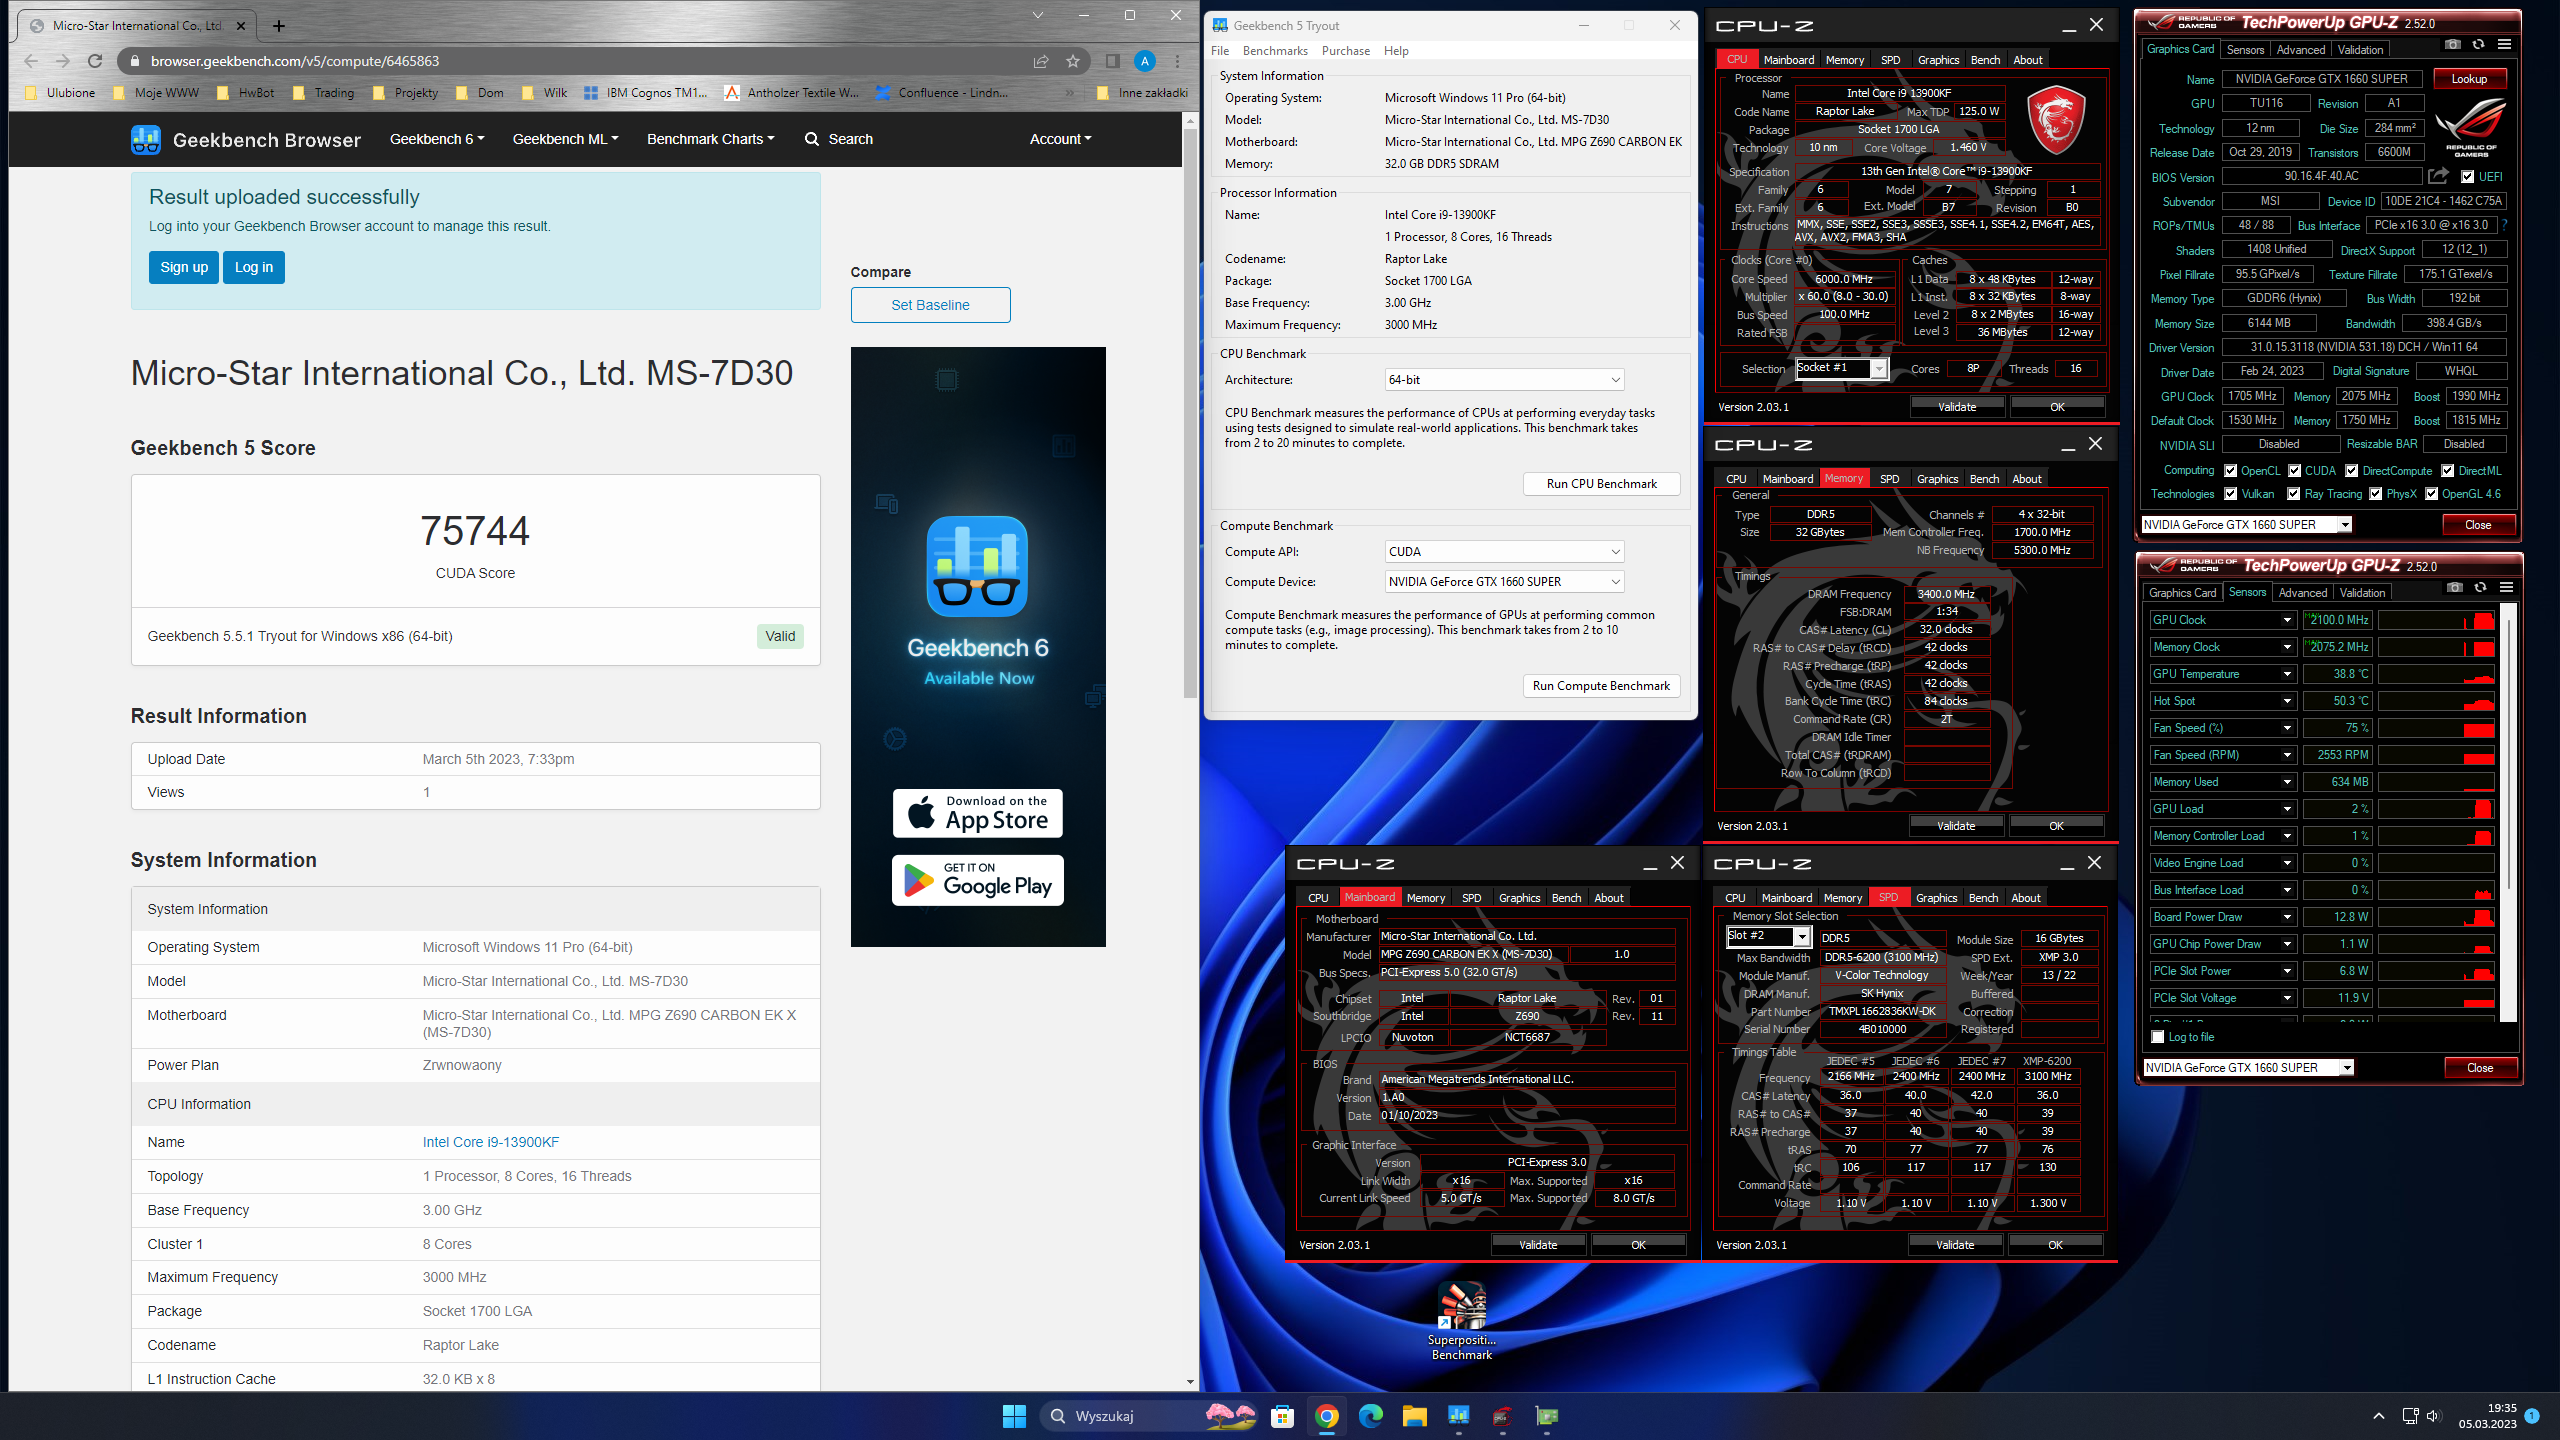The height and width of the screenshot is (1440, 2560).
Task: Click refresh icon in upper GPU-Z window
Action: (2479, 44)
